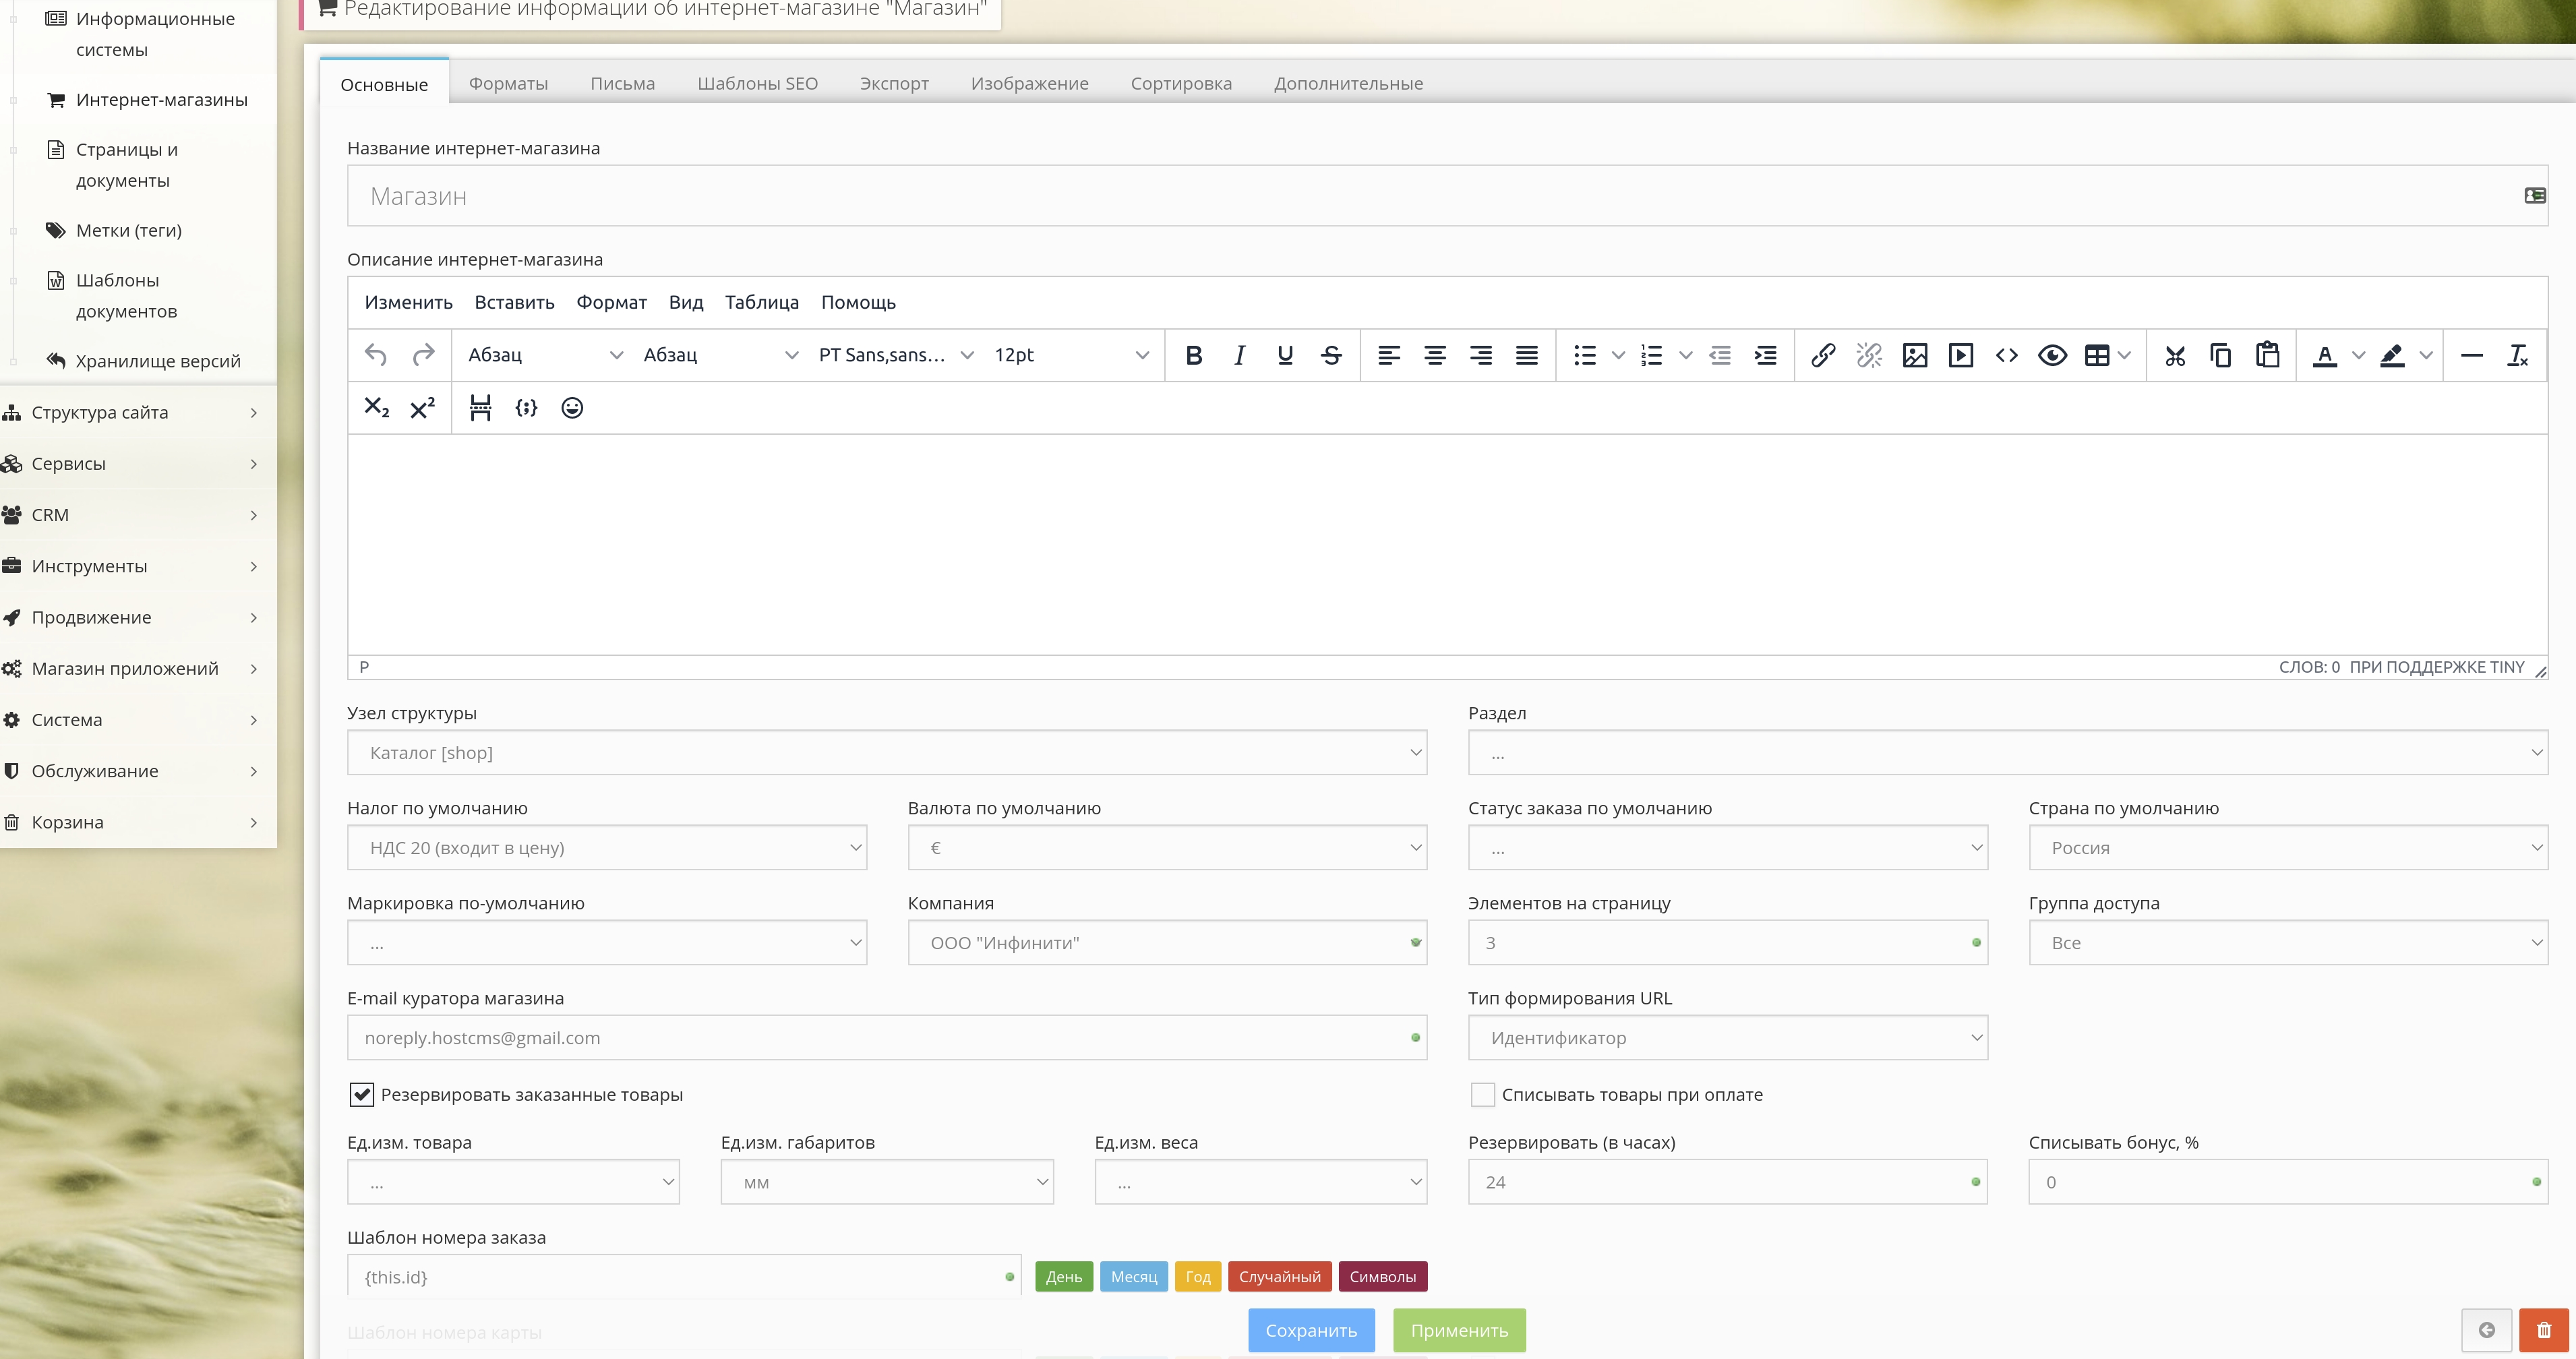Insert emoticon smiley
The width and height of the screenshot is (2576, 1359).
[572, 408]
